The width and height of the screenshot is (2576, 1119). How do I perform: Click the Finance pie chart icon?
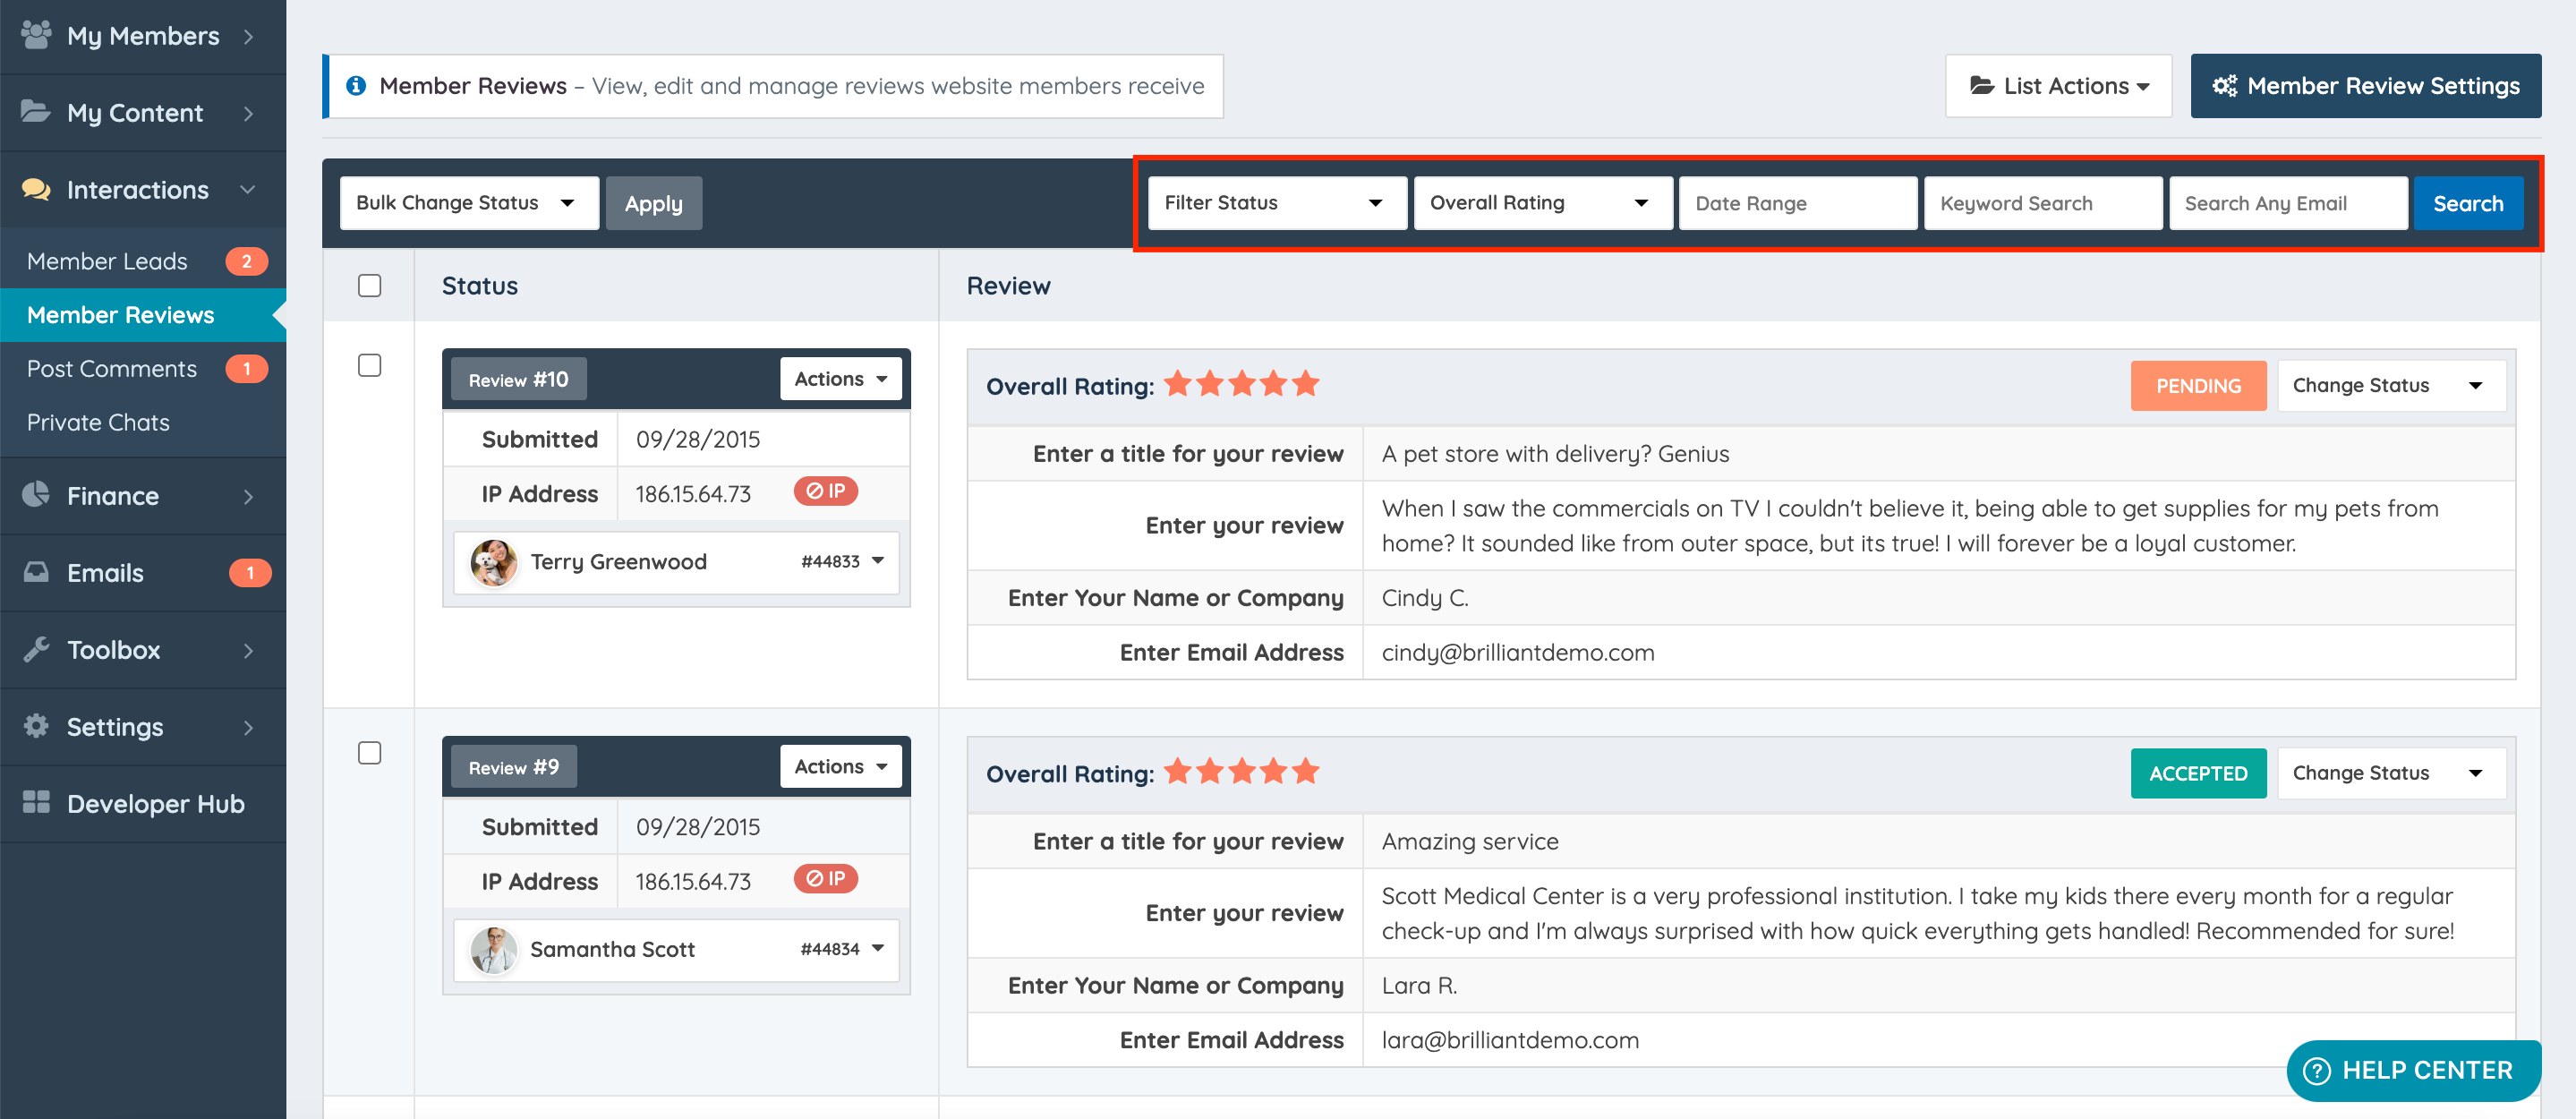36,495
